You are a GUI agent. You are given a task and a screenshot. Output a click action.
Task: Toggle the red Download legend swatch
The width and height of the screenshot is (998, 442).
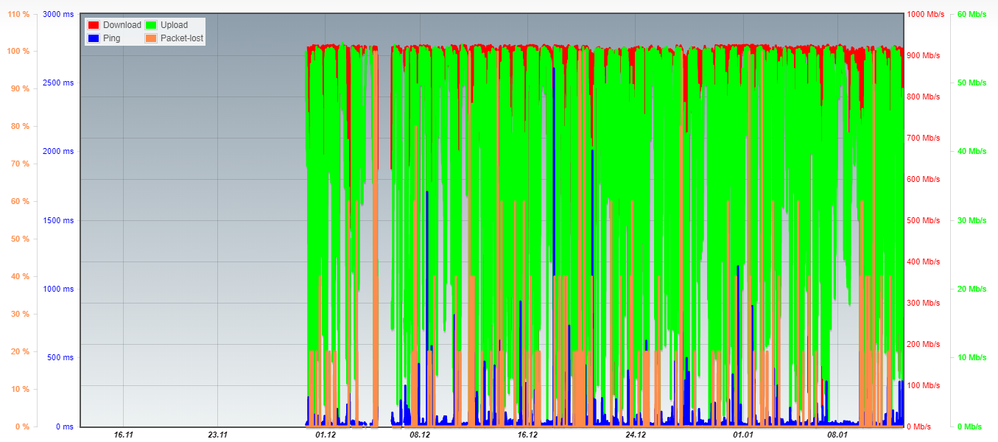[x=94, y=25]
